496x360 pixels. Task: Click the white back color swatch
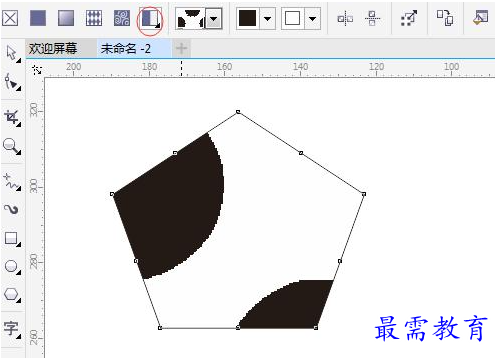click(292, 18)
